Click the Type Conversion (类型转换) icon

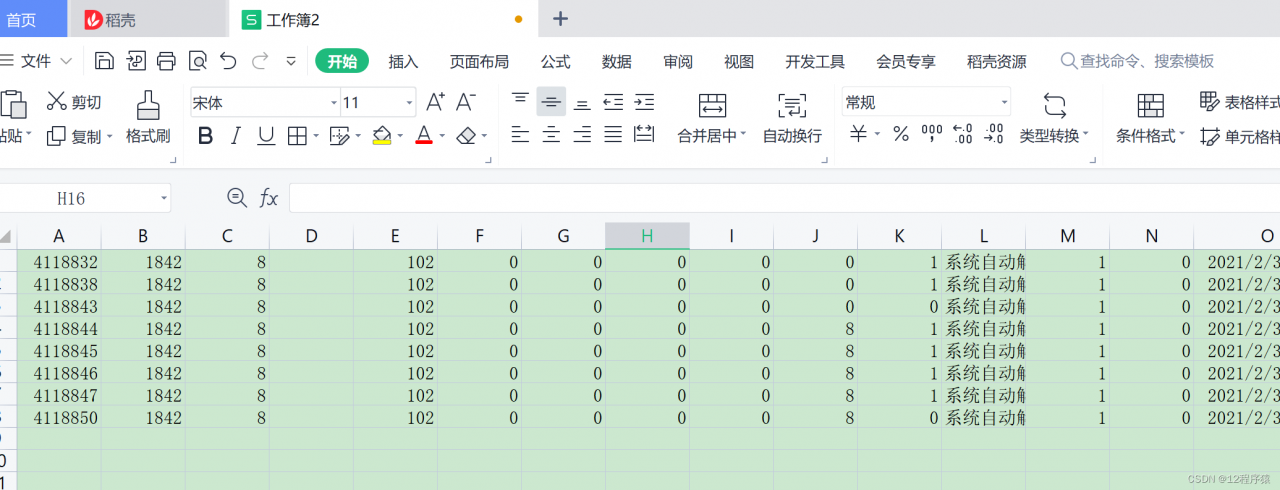(1054, 104)
